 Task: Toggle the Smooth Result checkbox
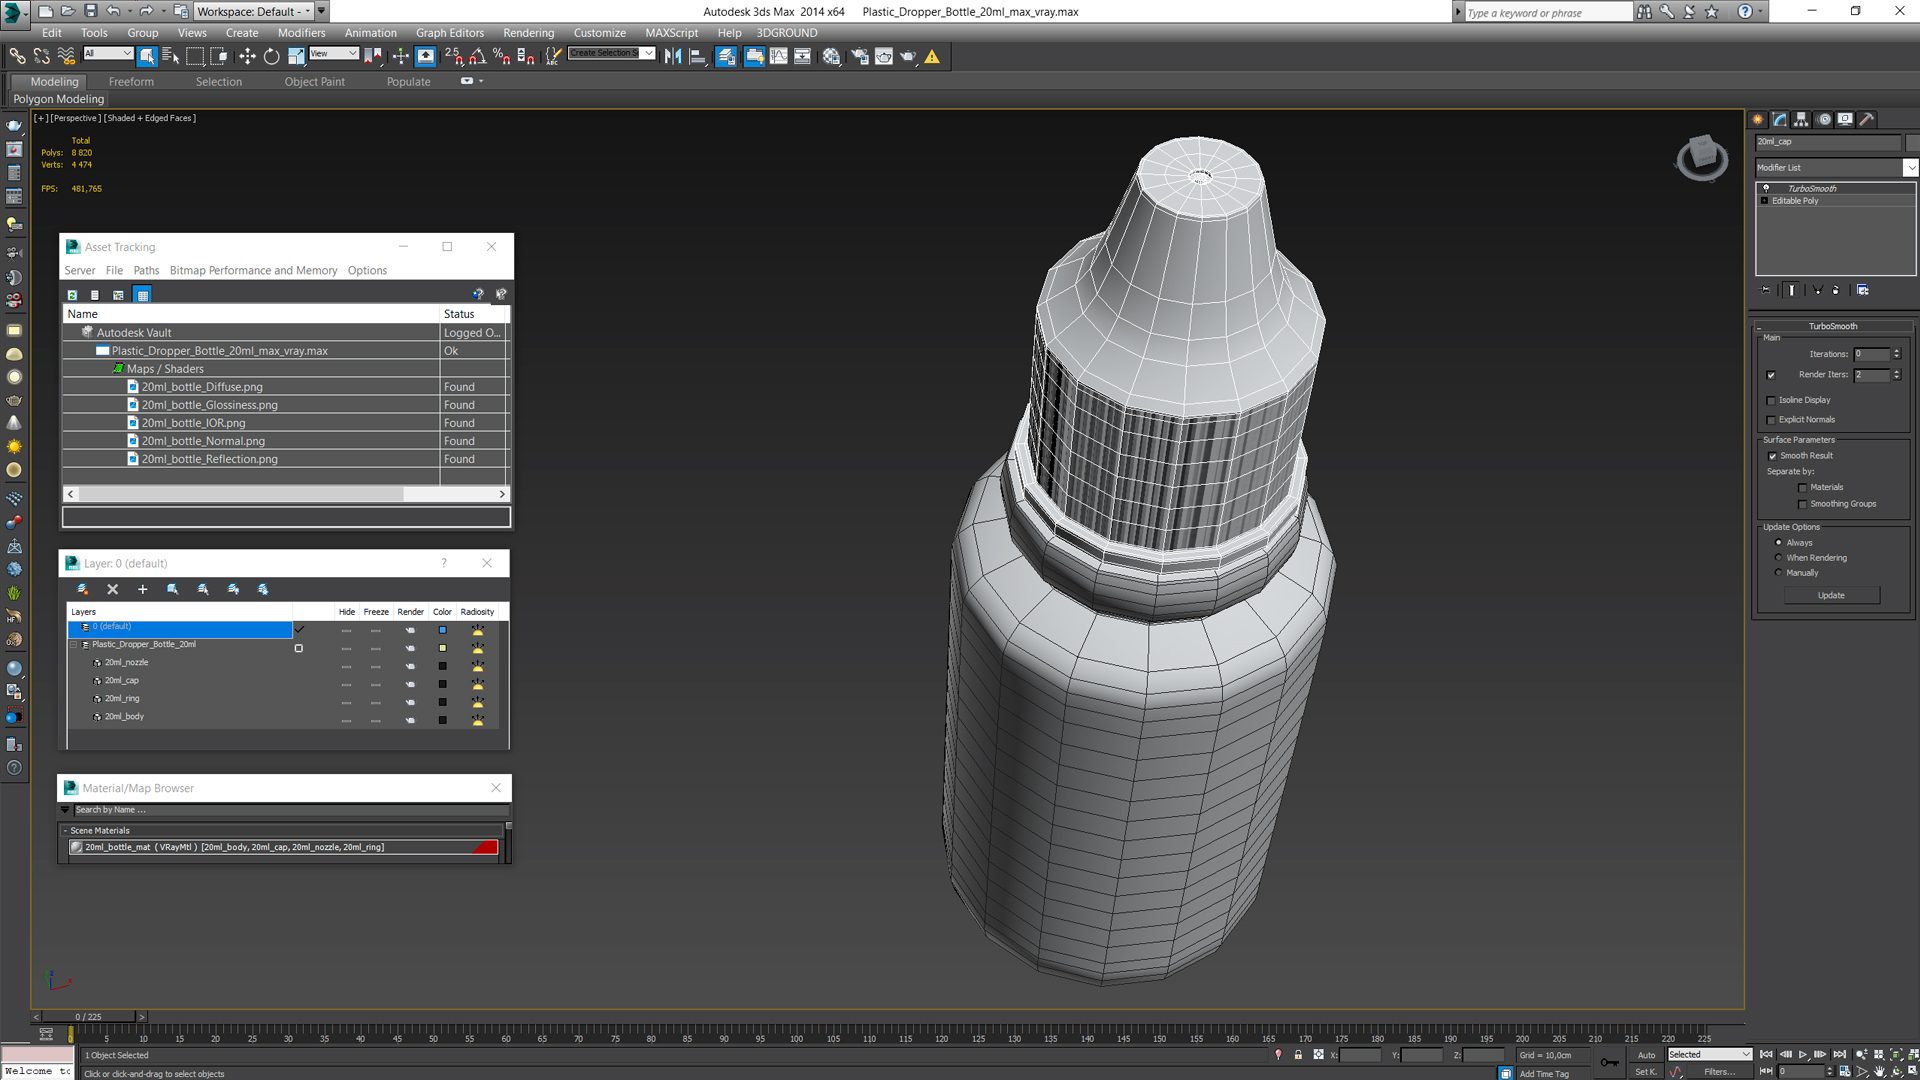(1772, 456)
